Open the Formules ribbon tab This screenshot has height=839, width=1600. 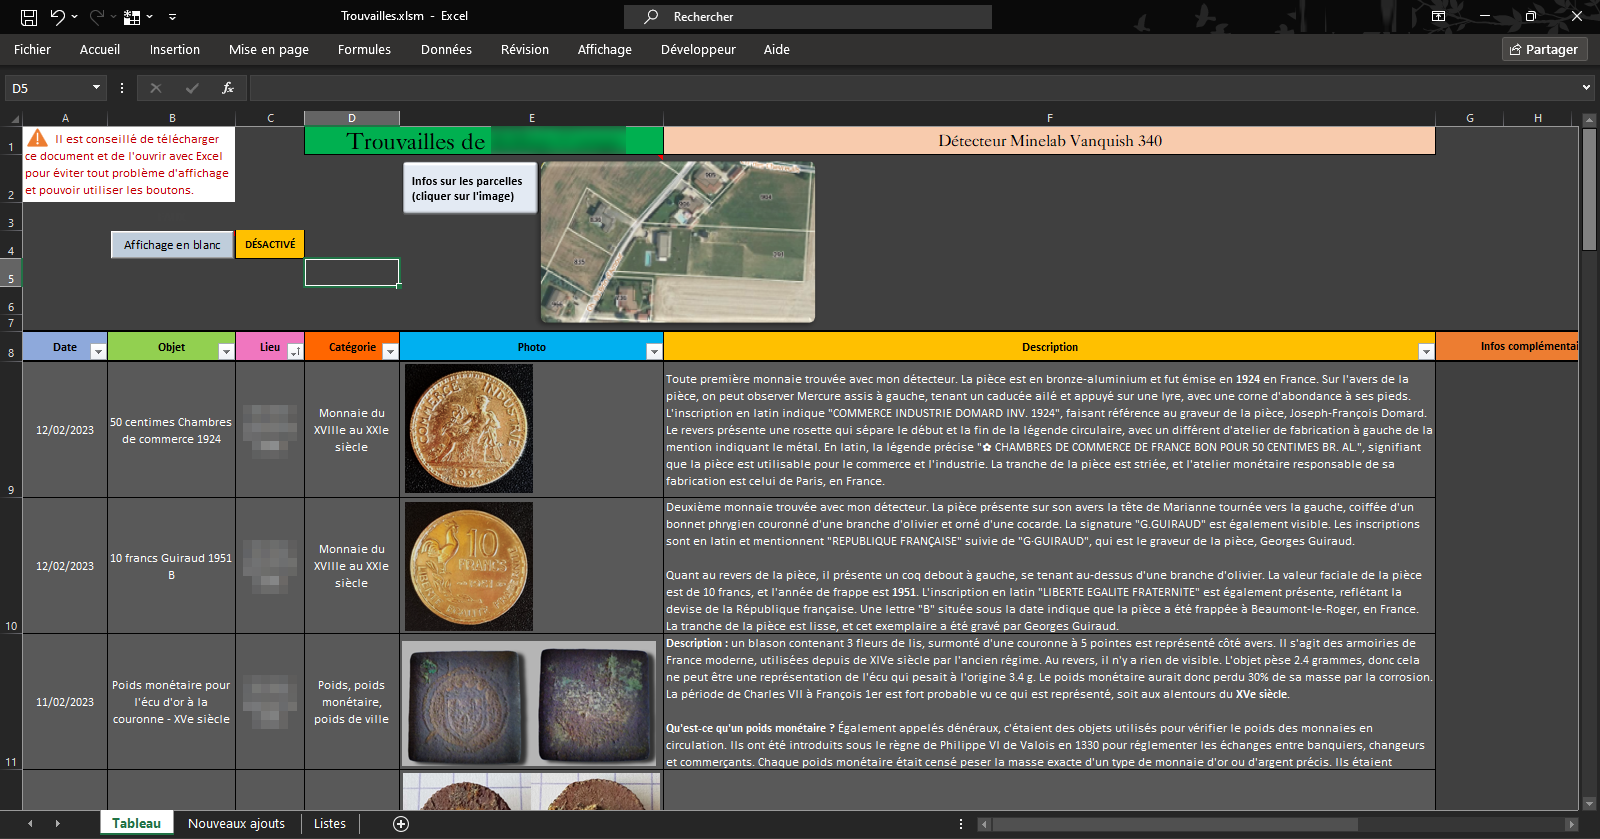(364, 49)
